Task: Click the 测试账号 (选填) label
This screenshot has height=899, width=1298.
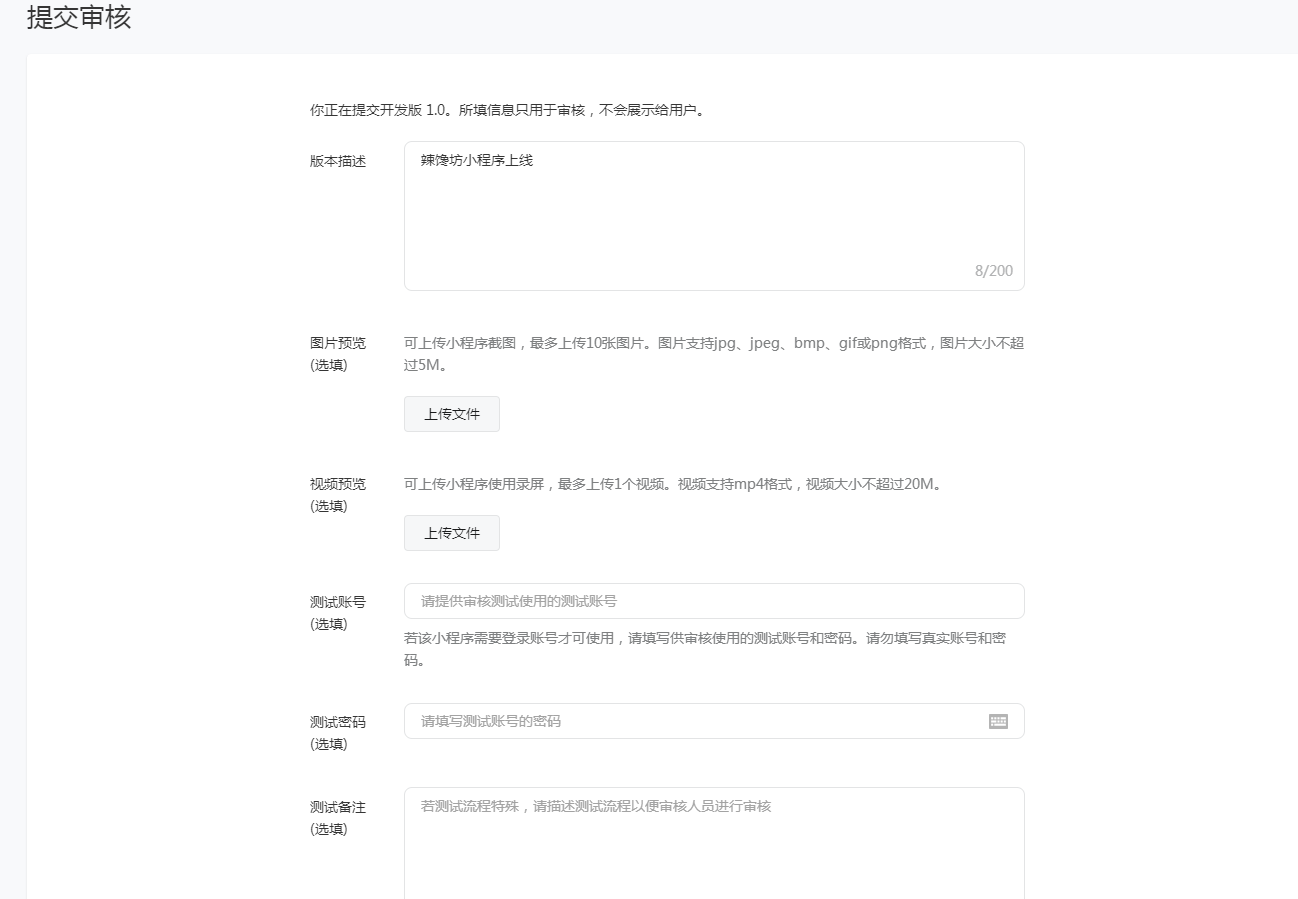Action: (338, 612)
